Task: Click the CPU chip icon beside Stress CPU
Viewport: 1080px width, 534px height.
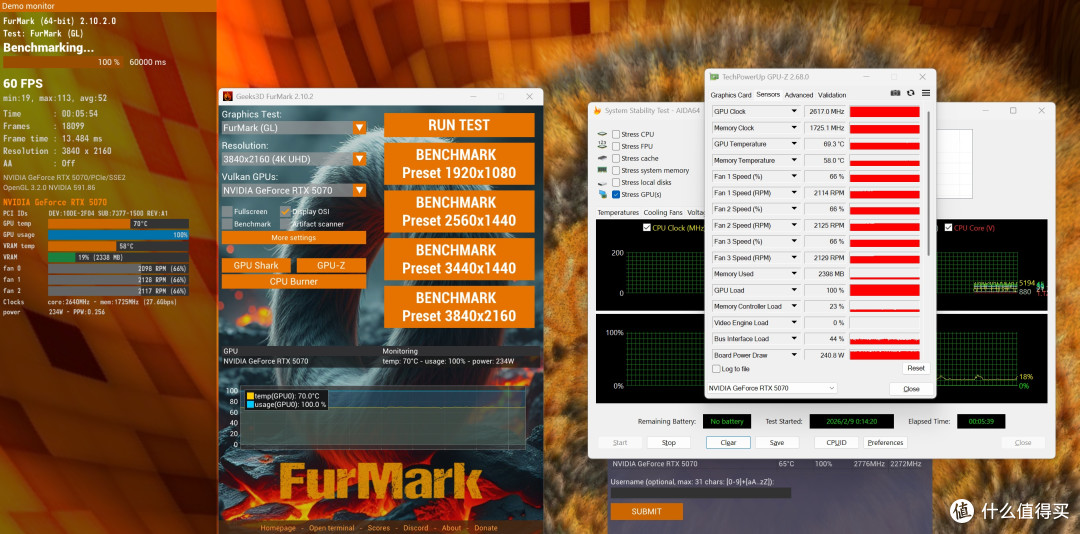Action: pyautogui.click(x=603, y=134)
